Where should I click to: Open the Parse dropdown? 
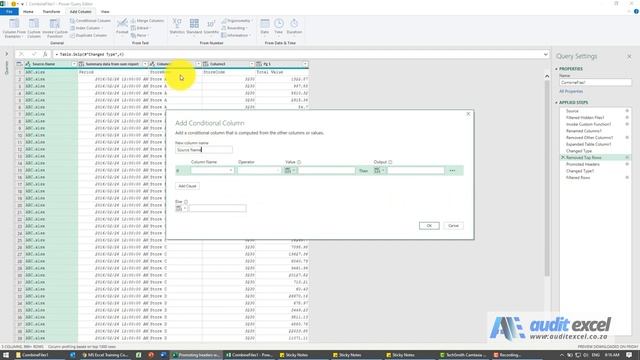click(x=140, y=36)
